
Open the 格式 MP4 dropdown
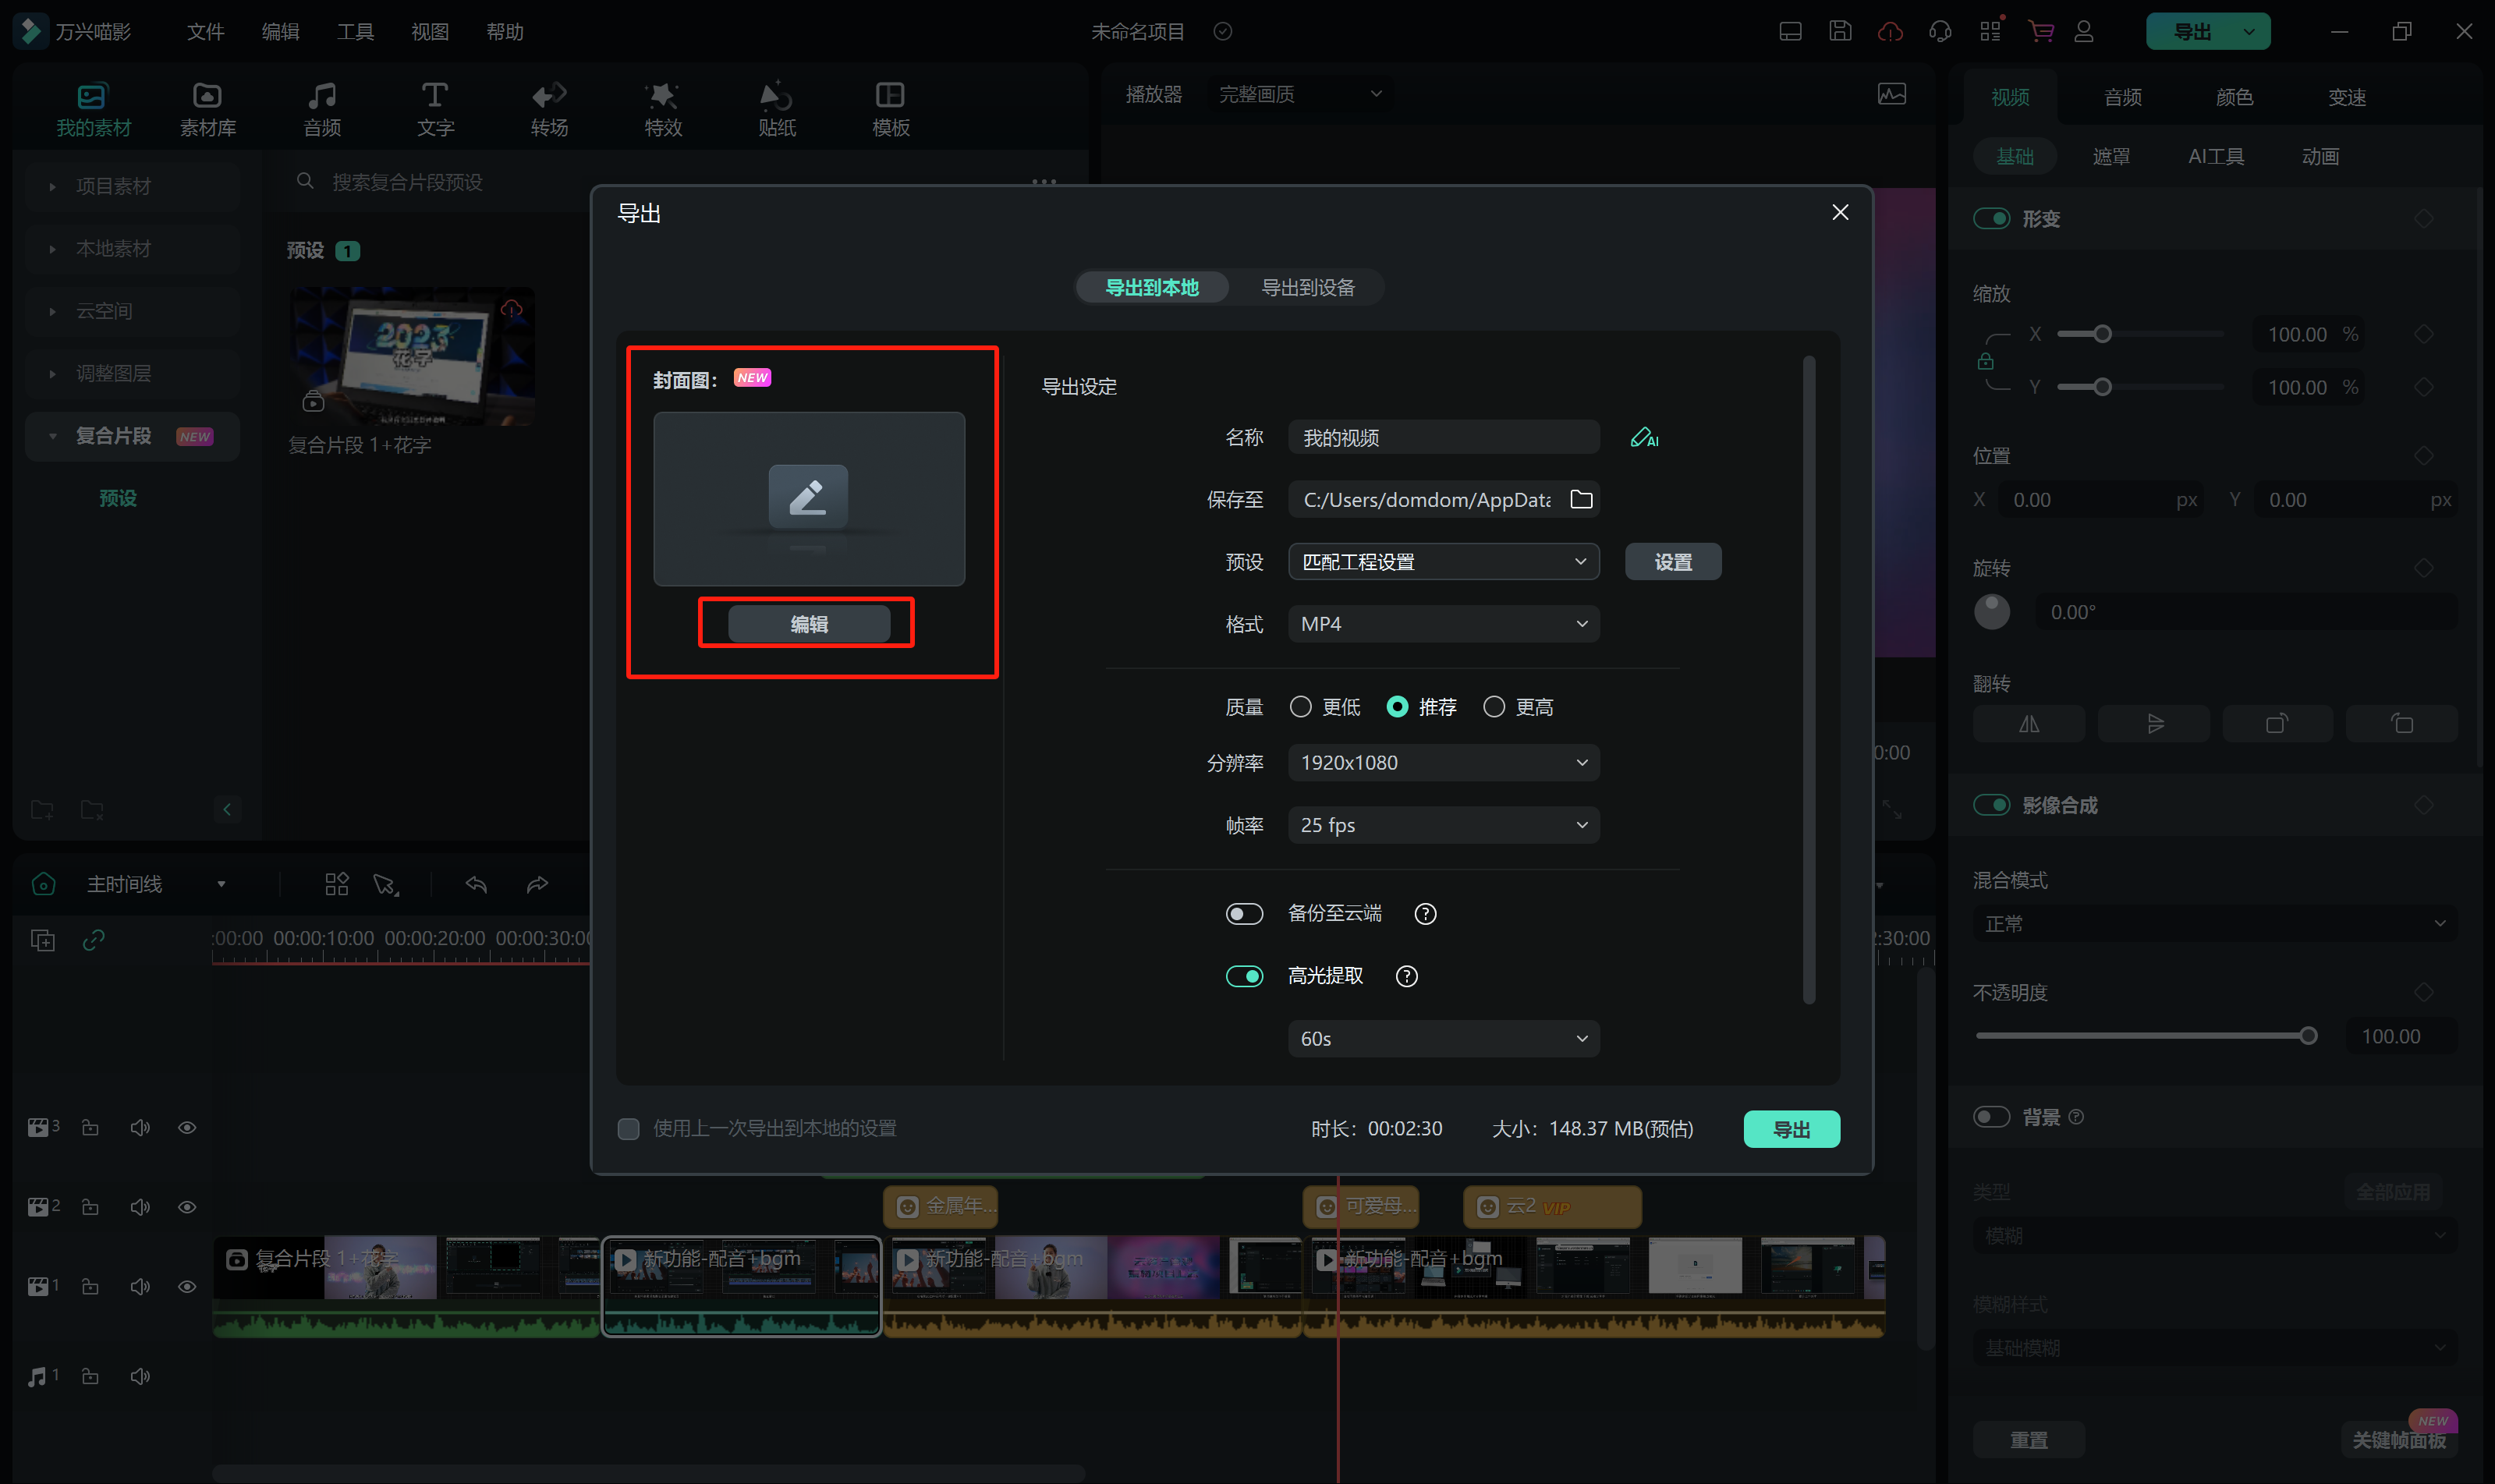(1443, 624)
